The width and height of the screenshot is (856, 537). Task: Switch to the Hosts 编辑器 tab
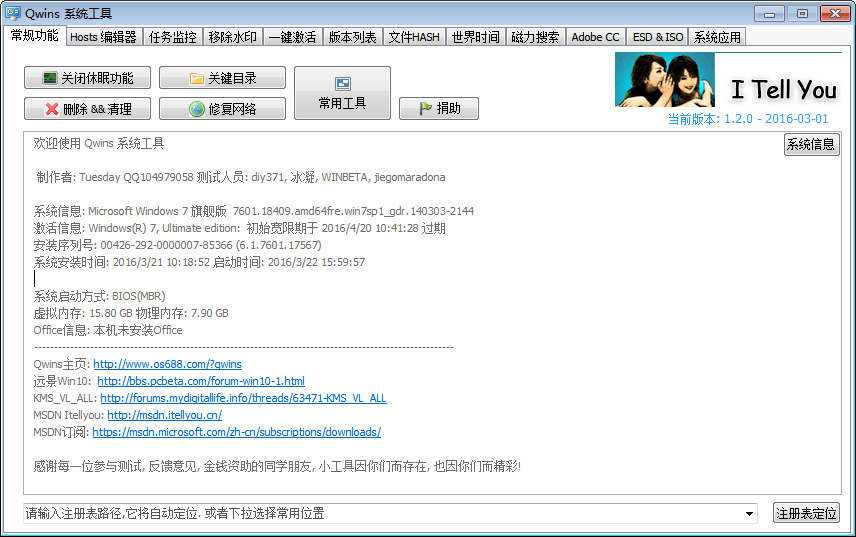(104, 37)
